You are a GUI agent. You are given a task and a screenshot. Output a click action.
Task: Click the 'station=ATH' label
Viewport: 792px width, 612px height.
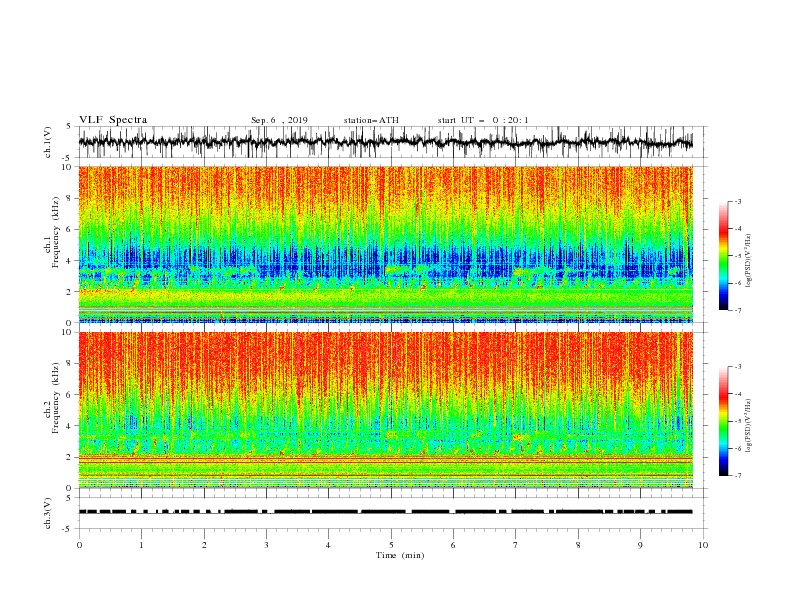tap(371, 120)
